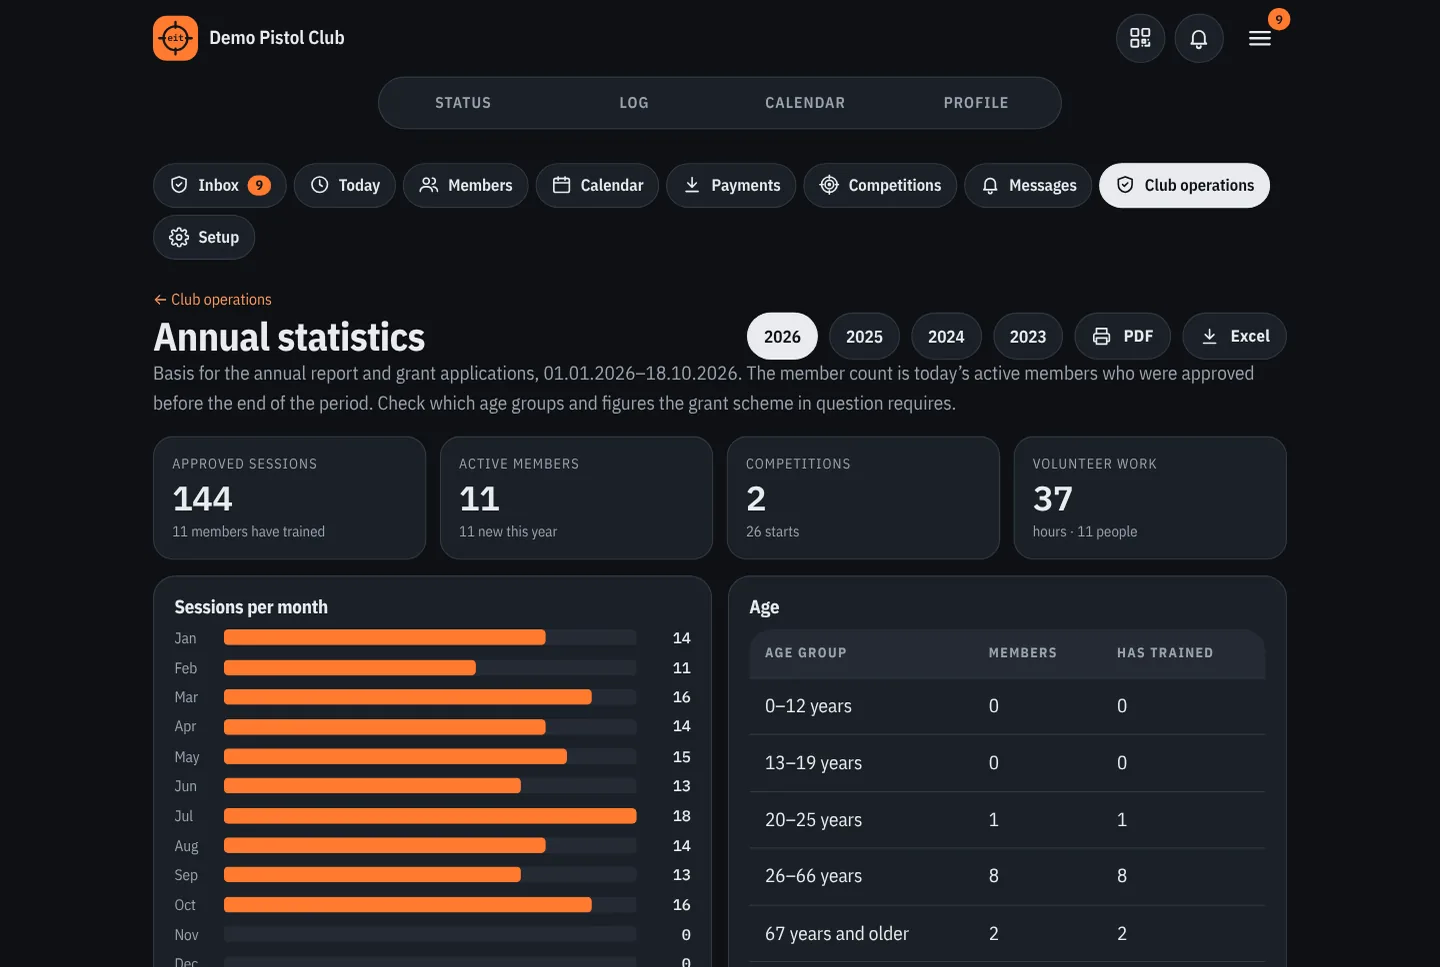Open the Messages section
1440x967 pixels.
(1028, 185)
